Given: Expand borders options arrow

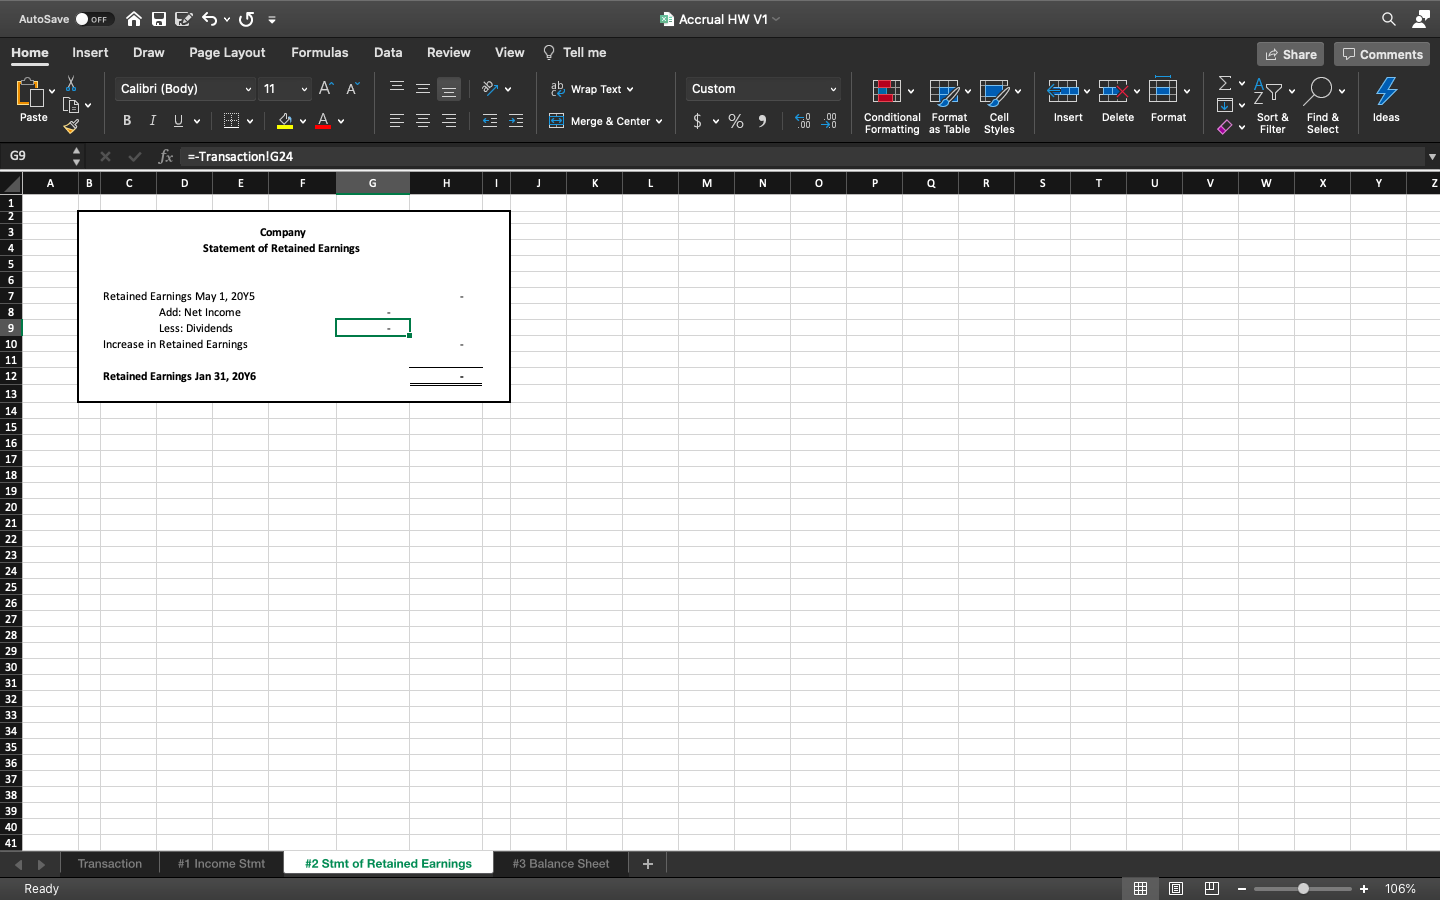Looking at the screenshot, I should [249, 121].
